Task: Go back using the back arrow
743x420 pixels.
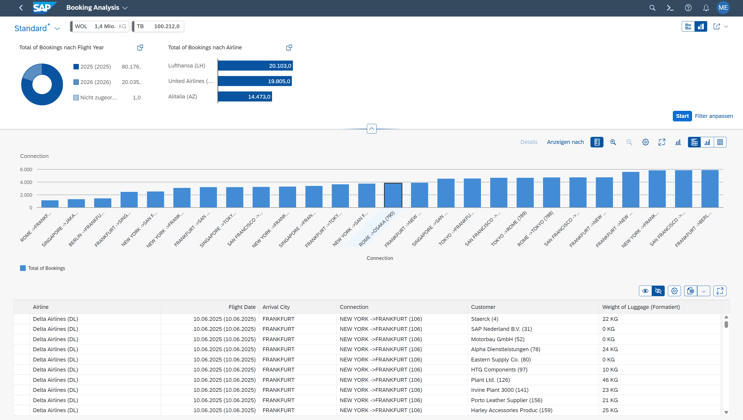Action: pos(21,8)
